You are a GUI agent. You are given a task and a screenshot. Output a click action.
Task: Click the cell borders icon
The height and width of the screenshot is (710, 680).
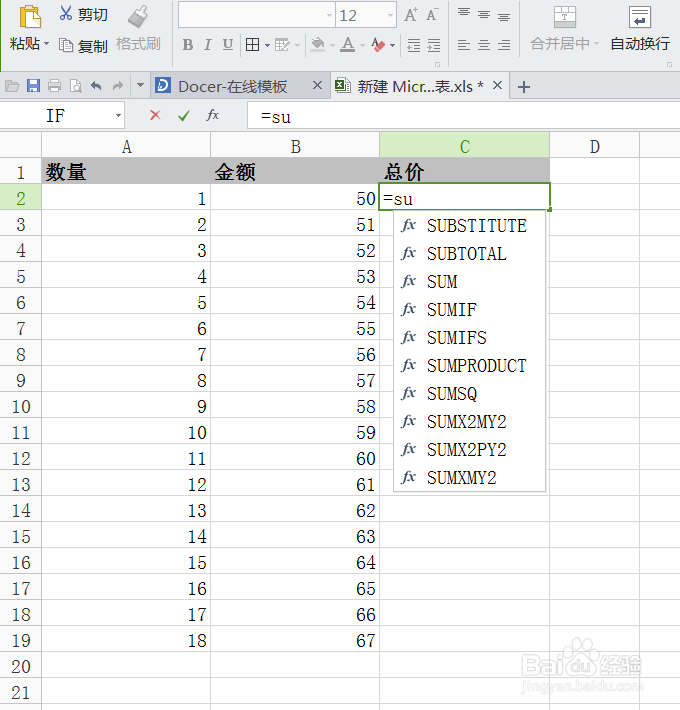point(252,45)
